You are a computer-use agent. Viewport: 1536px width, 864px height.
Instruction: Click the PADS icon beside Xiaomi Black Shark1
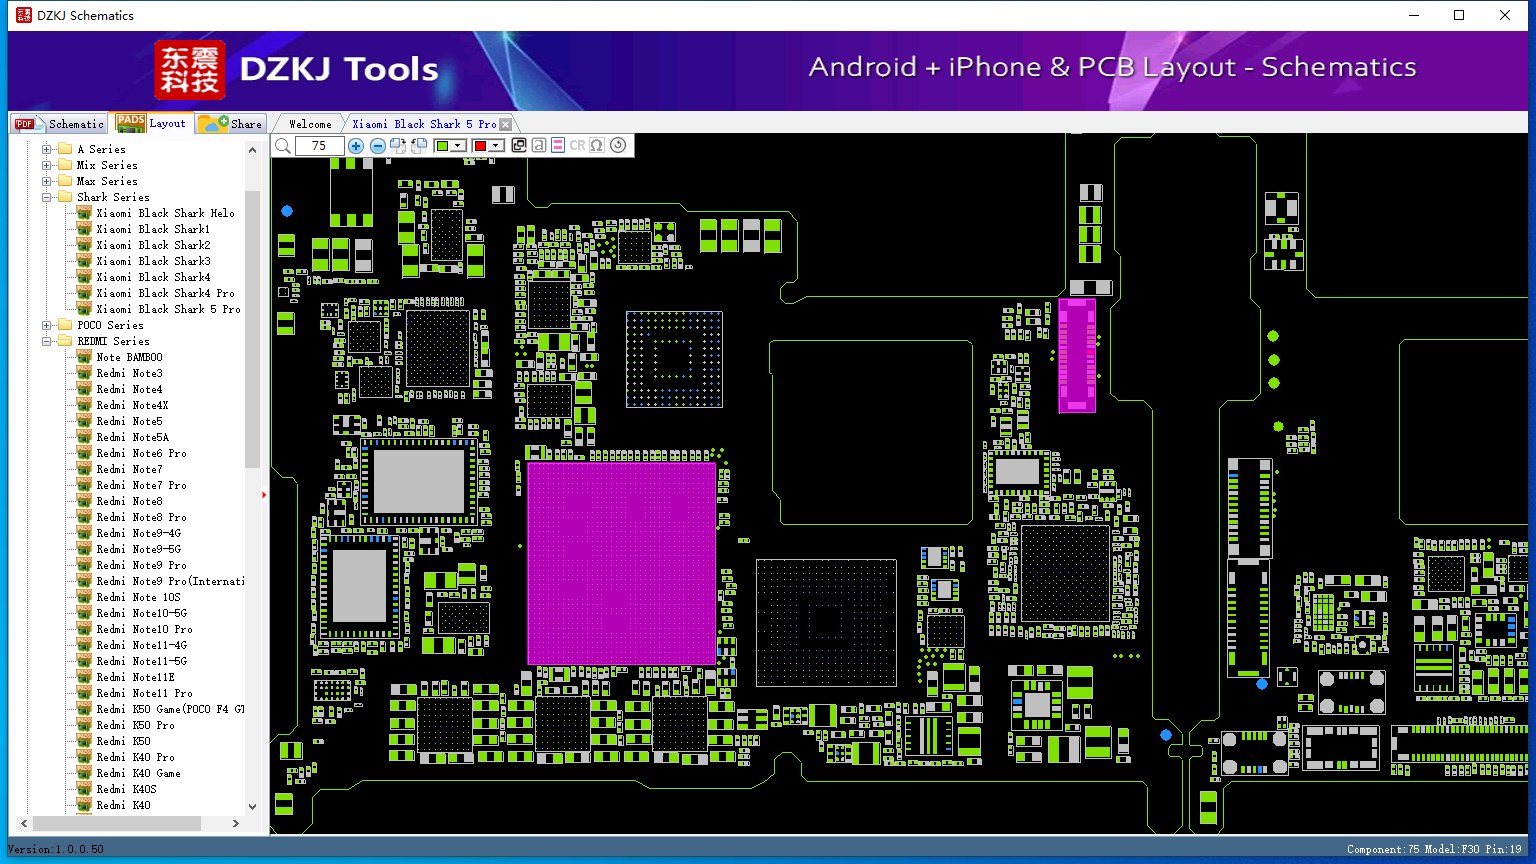[84, 229]
